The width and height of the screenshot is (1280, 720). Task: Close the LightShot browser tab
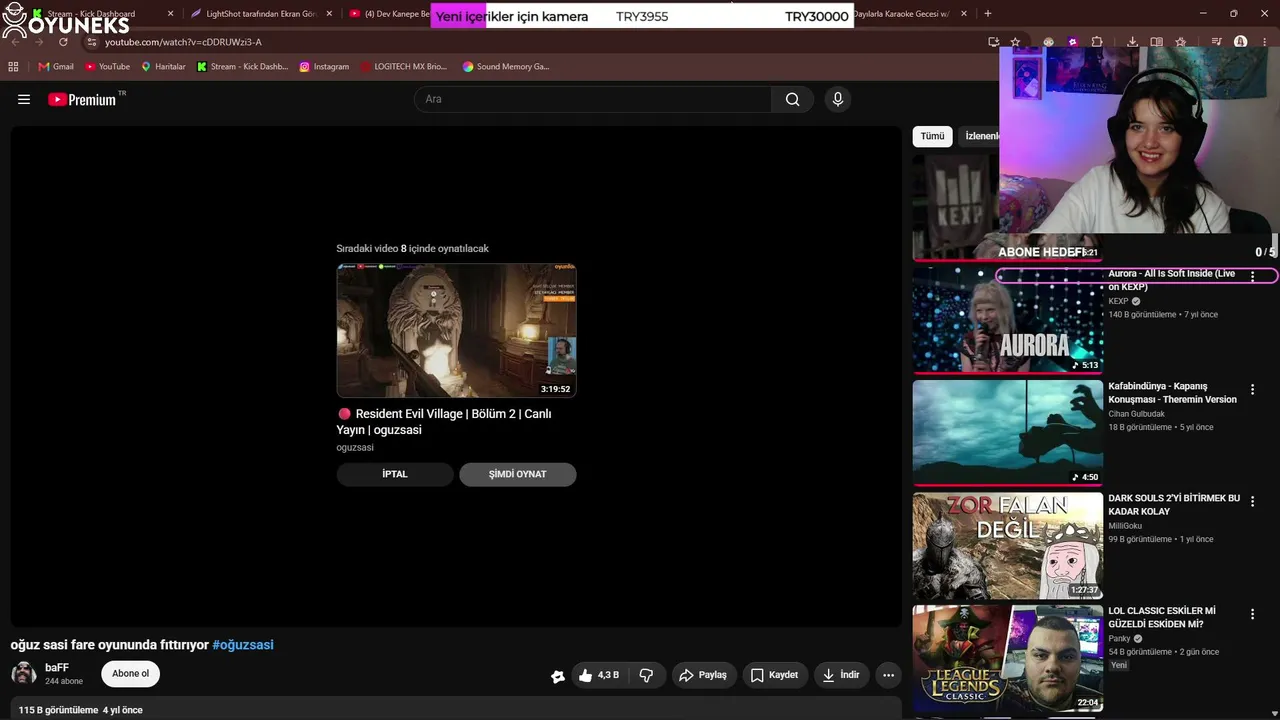[x=329, y=14]
